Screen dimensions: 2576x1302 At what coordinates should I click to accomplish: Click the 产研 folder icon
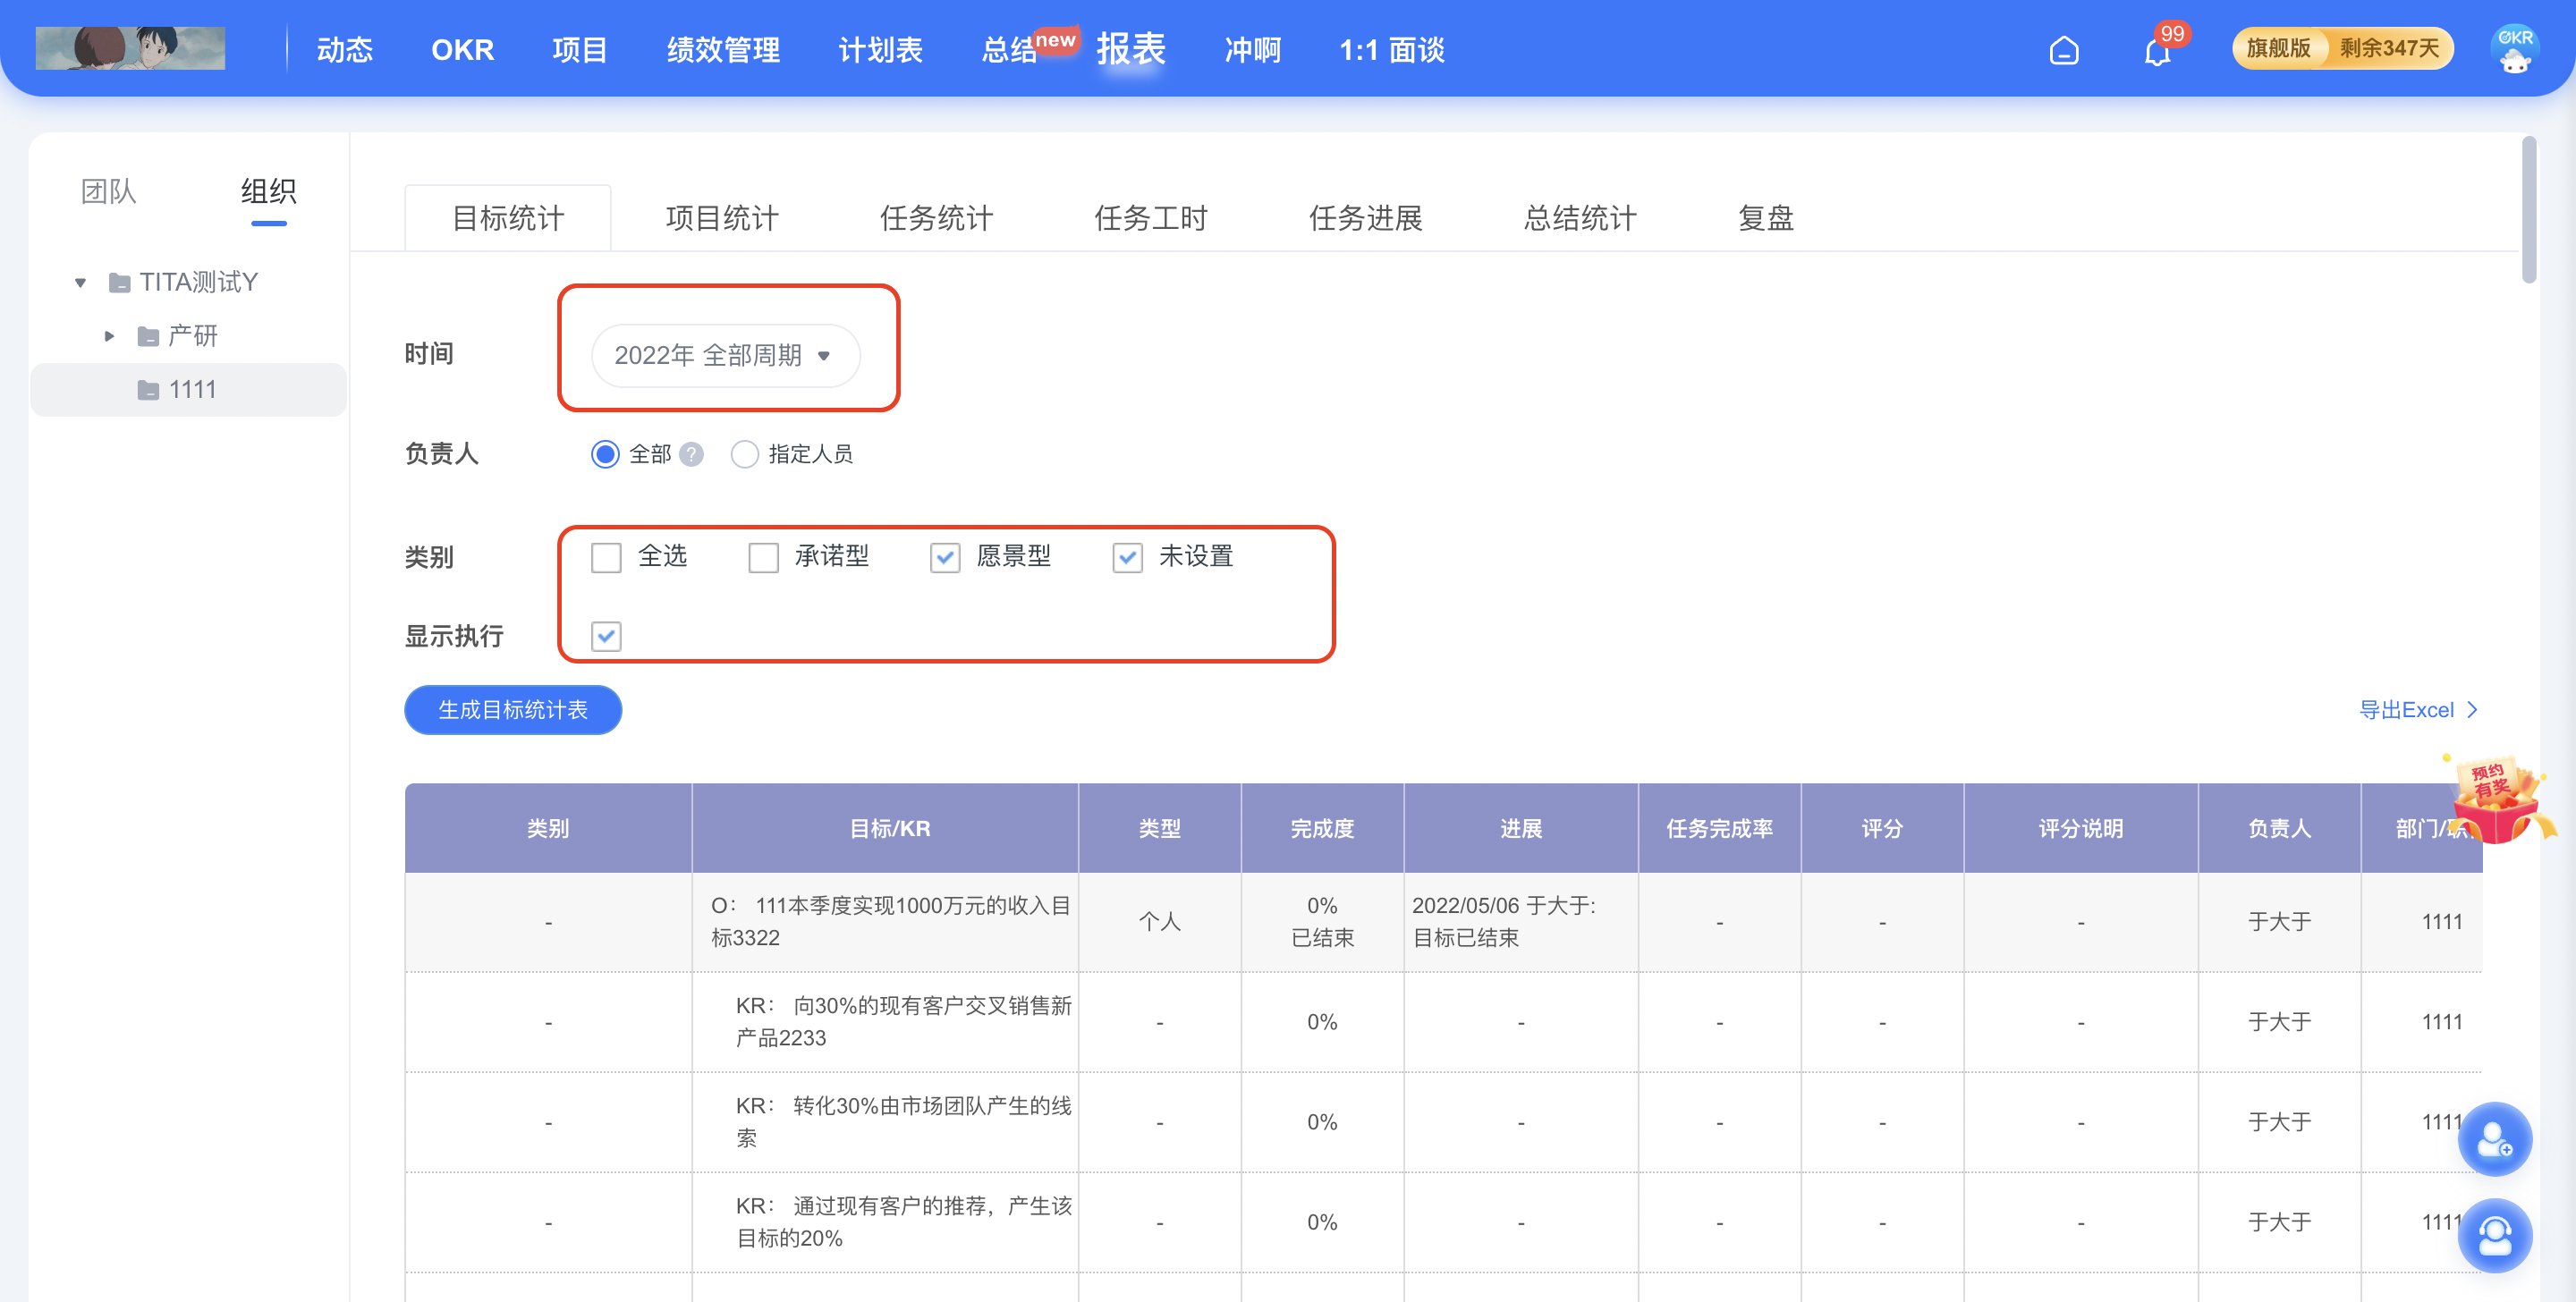tap(148, 336)
